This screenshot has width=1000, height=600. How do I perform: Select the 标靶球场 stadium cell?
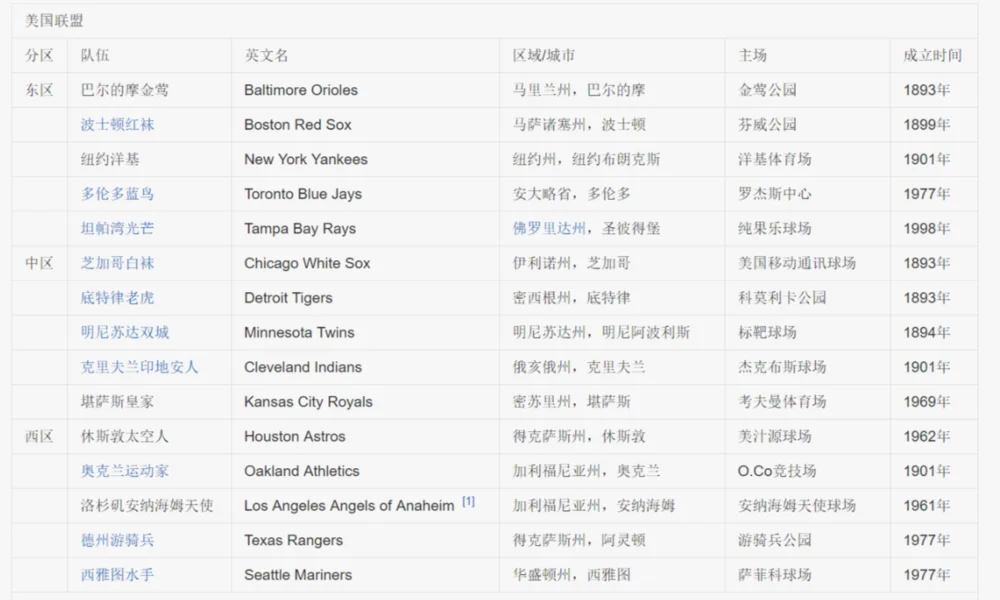pyautogui.click(x=767, y=332)
